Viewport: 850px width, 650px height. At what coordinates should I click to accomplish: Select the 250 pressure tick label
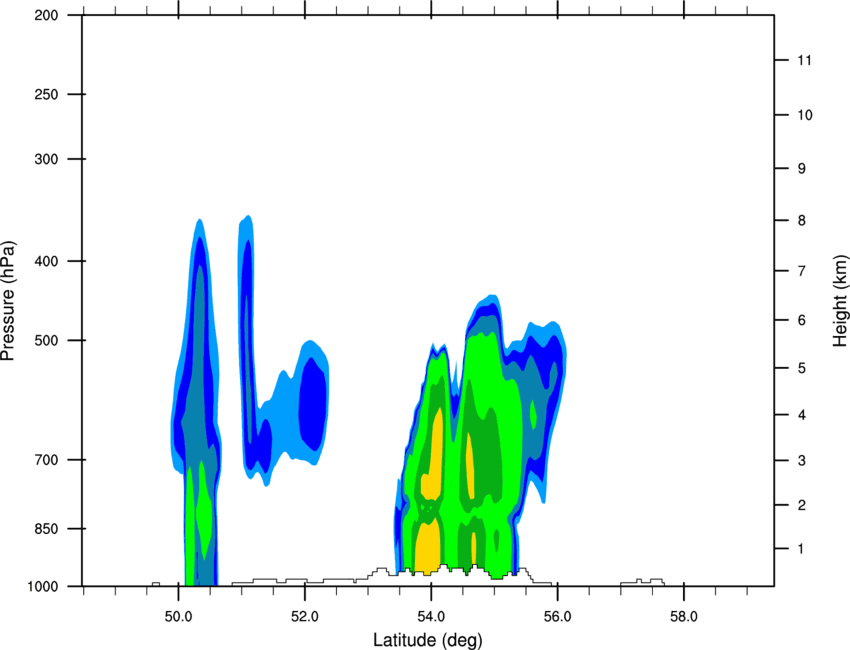coord(46,94)
